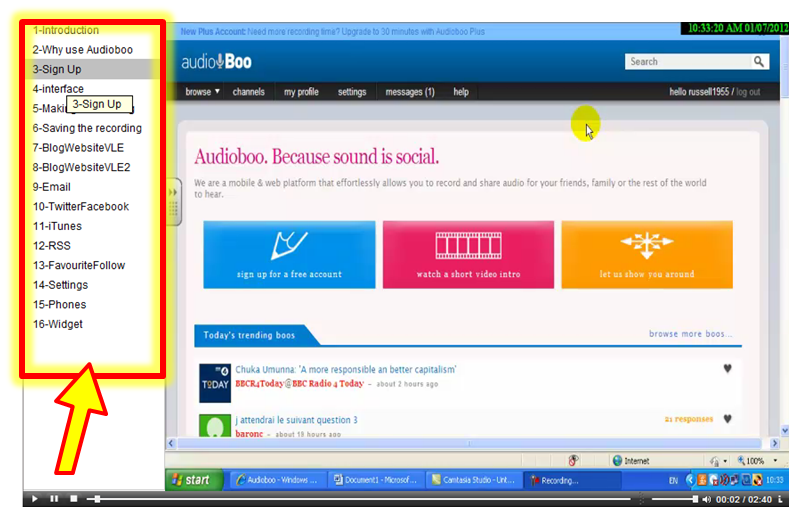Image resolution: width=790 pixels, height=508 pixels.
Task: Open j attendrai le suivant question 3
Action: click(x=296, y=420)
